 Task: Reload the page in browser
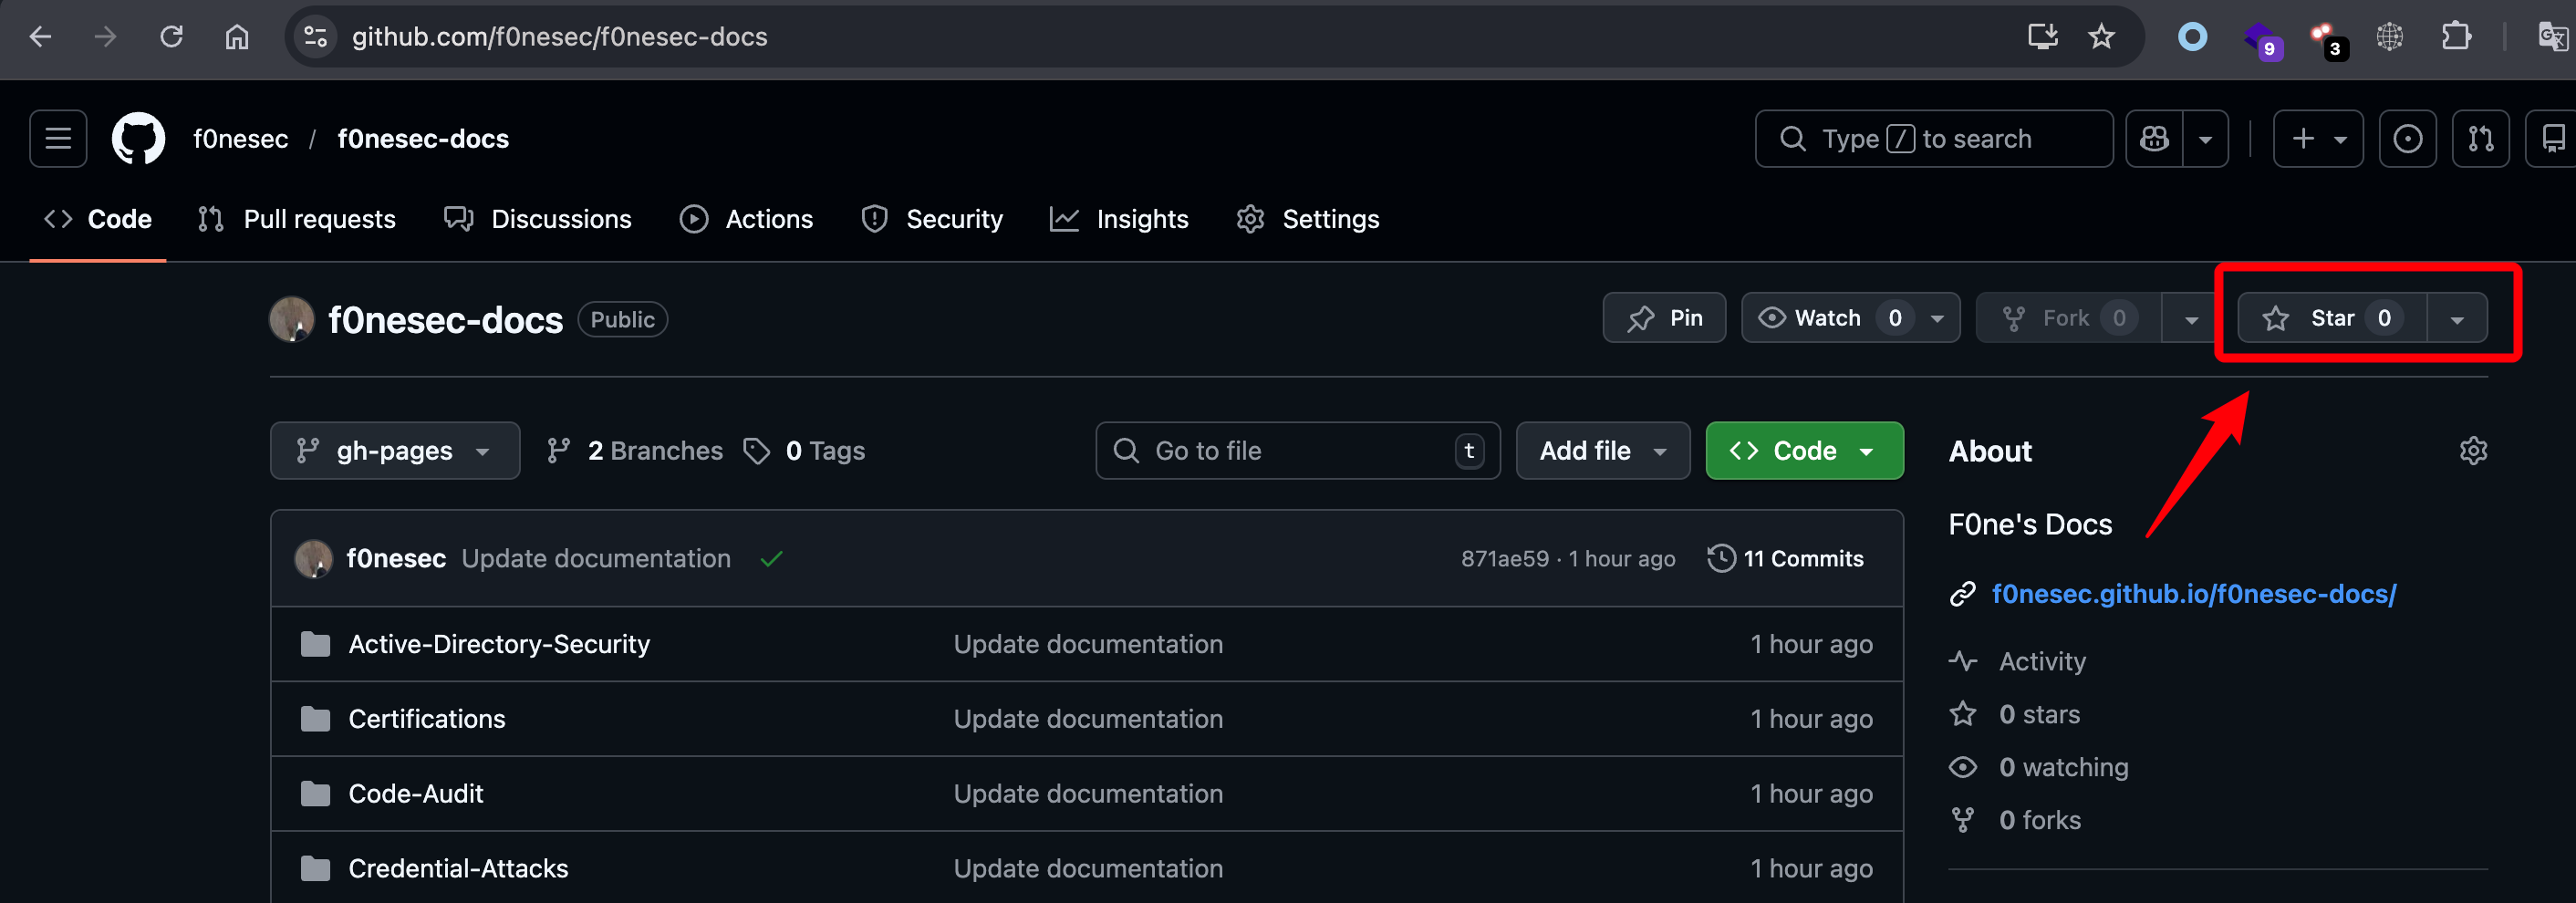pos(172,37)
